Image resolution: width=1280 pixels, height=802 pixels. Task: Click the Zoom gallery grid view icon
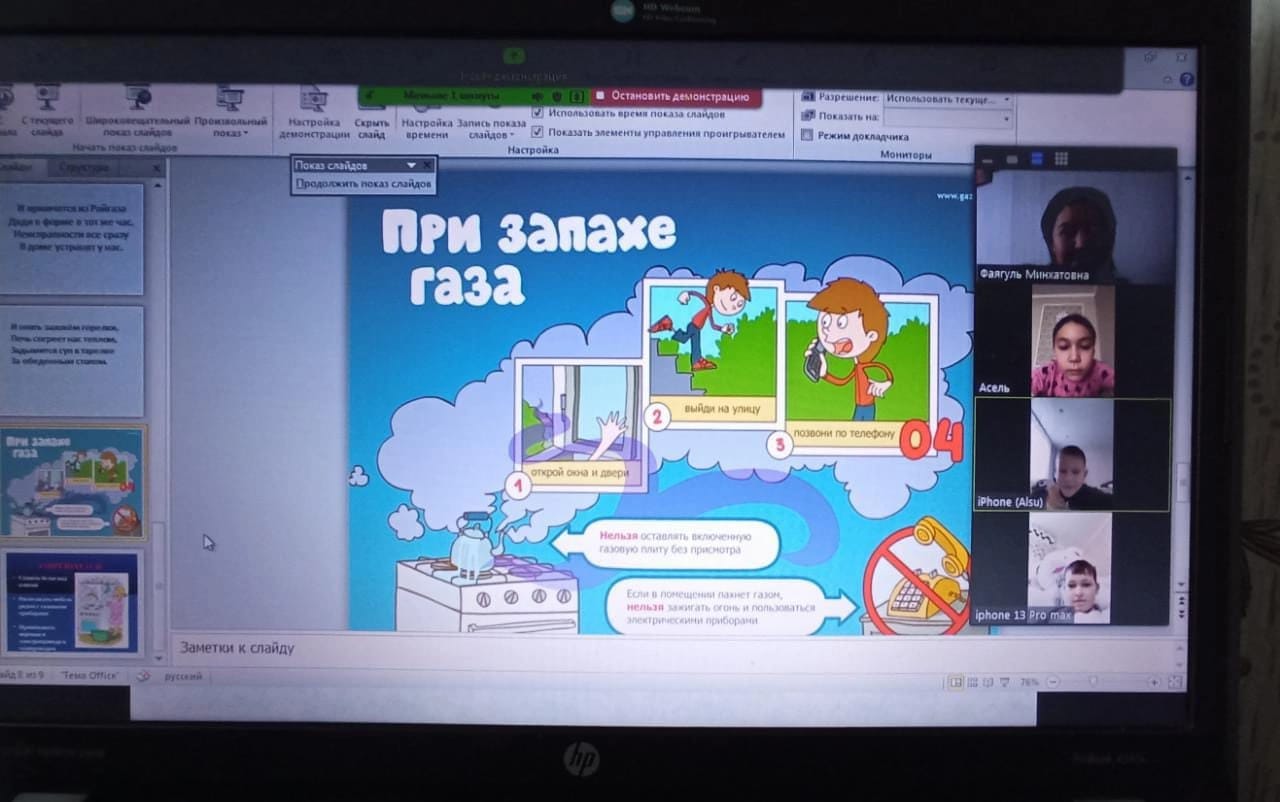1061,159
